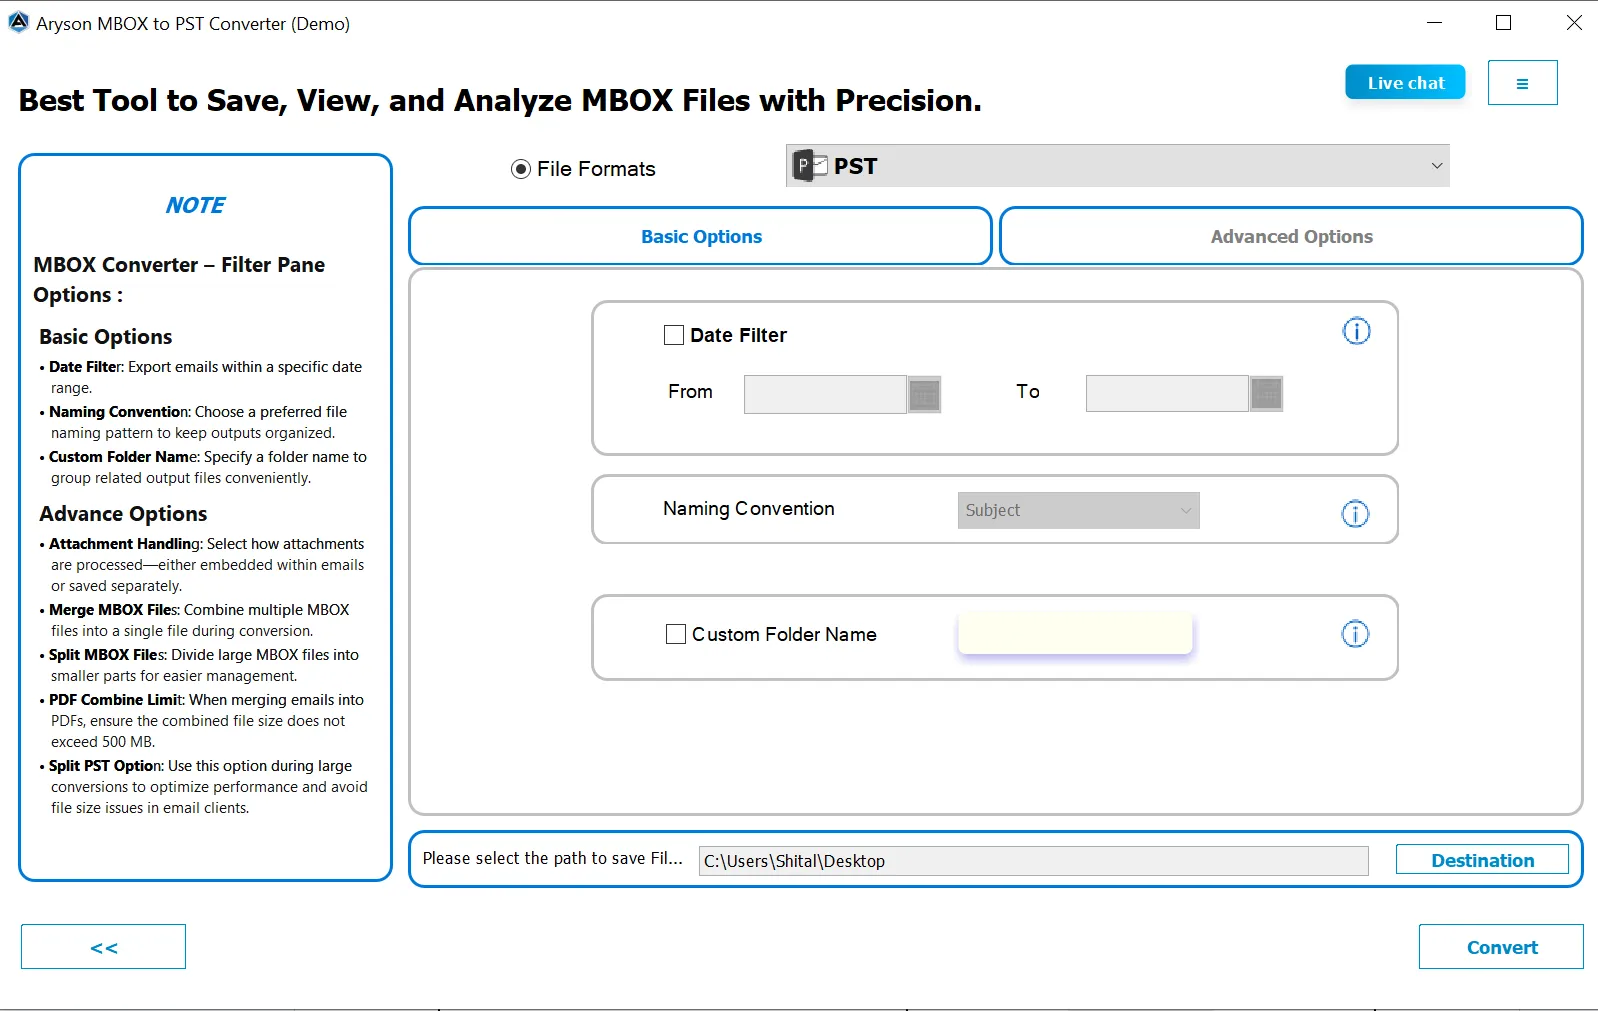Go back using the << button
Screen dimensions: 1598x1011
103,947
